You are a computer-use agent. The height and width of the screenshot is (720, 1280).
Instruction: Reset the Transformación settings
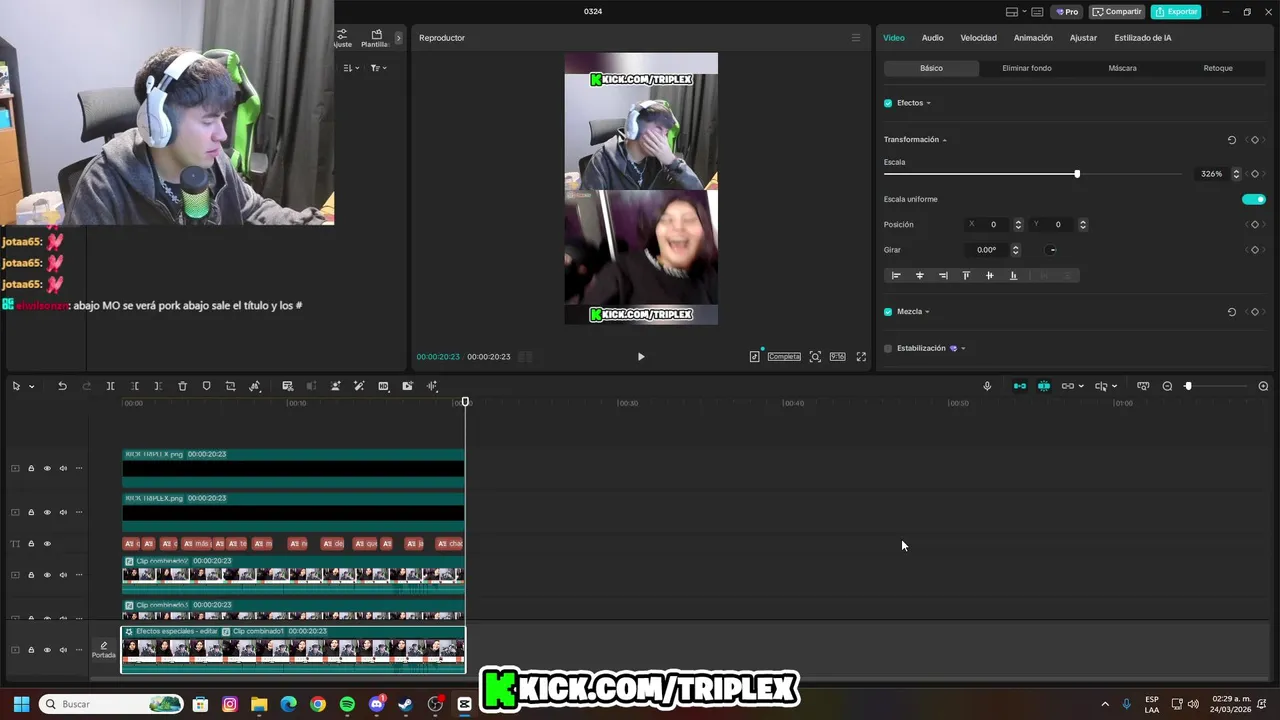[x=1232, y=140]
